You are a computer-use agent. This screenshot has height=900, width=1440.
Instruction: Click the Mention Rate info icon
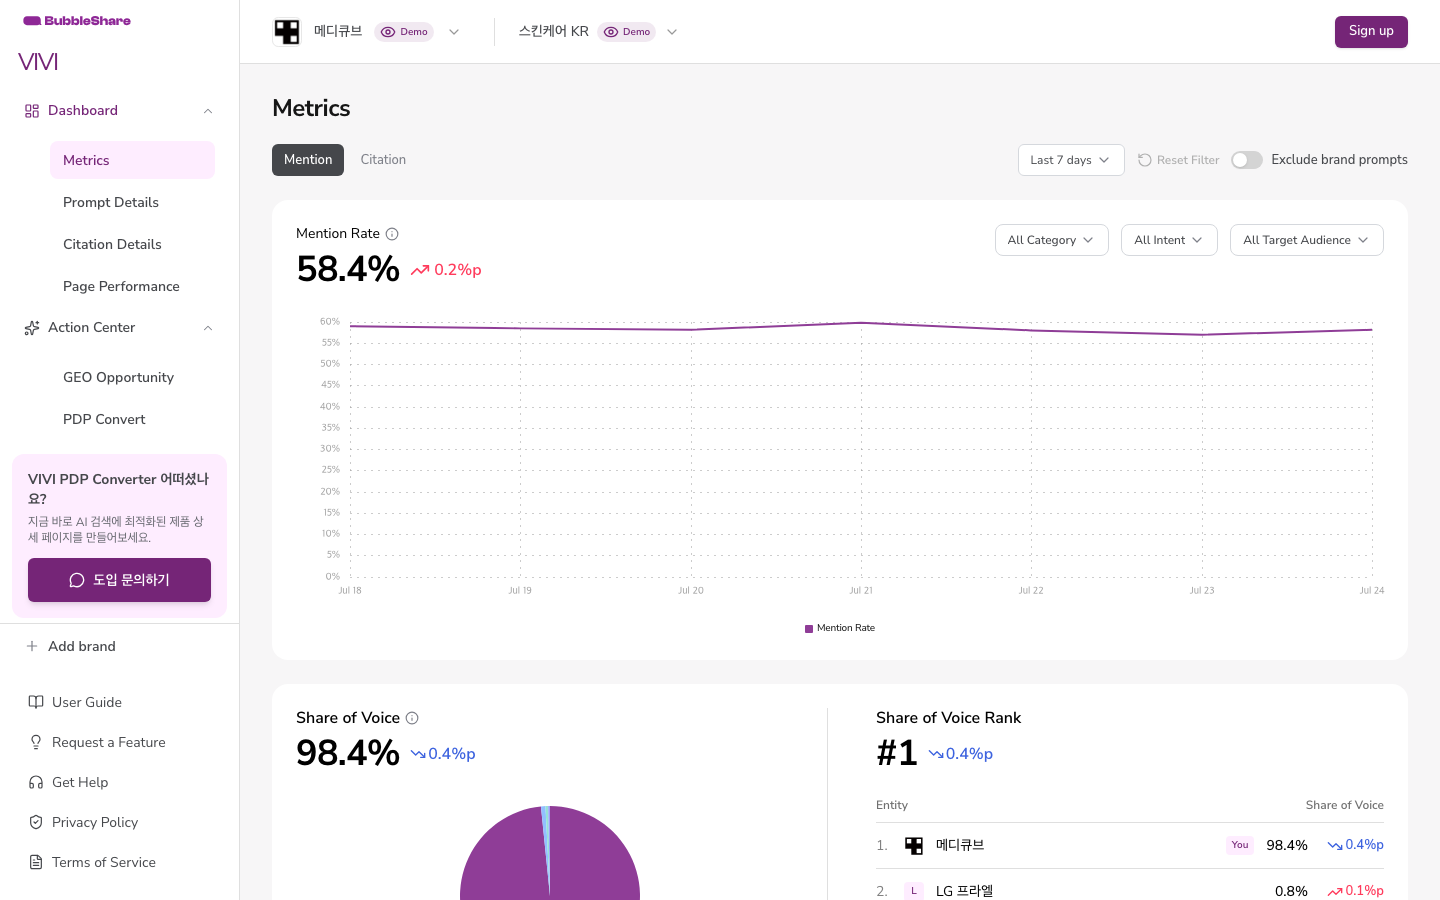[x=392, y=234]
